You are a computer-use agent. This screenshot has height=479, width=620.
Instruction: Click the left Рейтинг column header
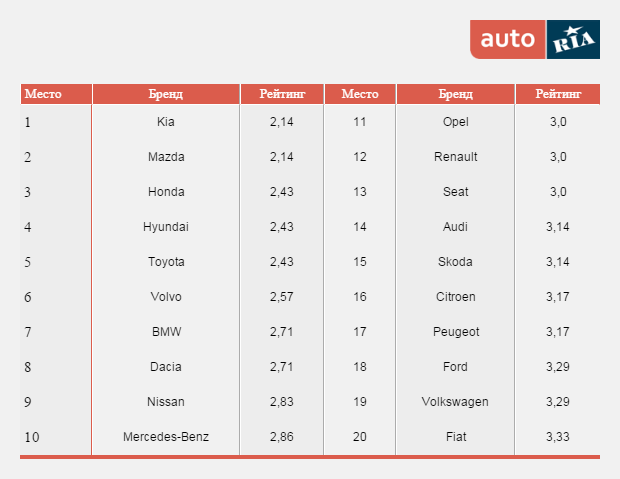point(281,94)
